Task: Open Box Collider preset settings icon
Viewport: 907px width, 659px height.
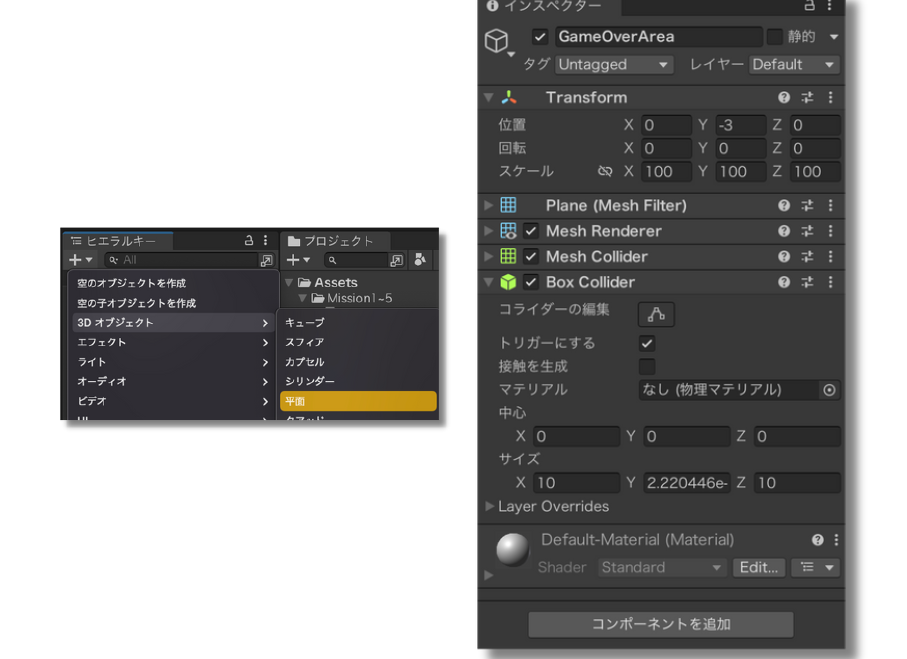Action: (807, 282)
